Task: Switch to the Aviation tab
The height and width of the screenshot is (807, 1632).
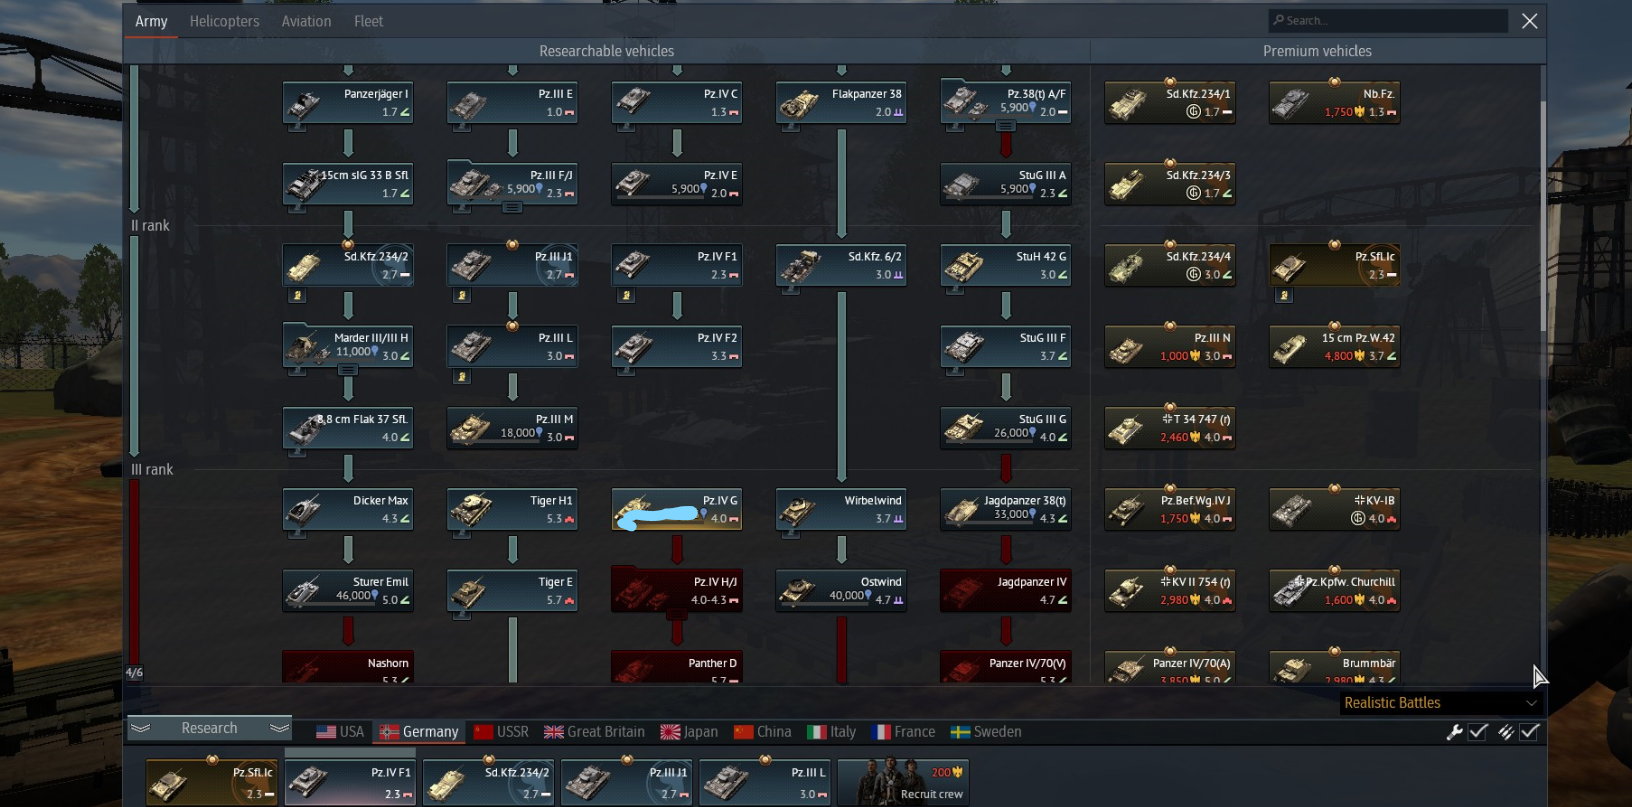Action: point(306,21)
